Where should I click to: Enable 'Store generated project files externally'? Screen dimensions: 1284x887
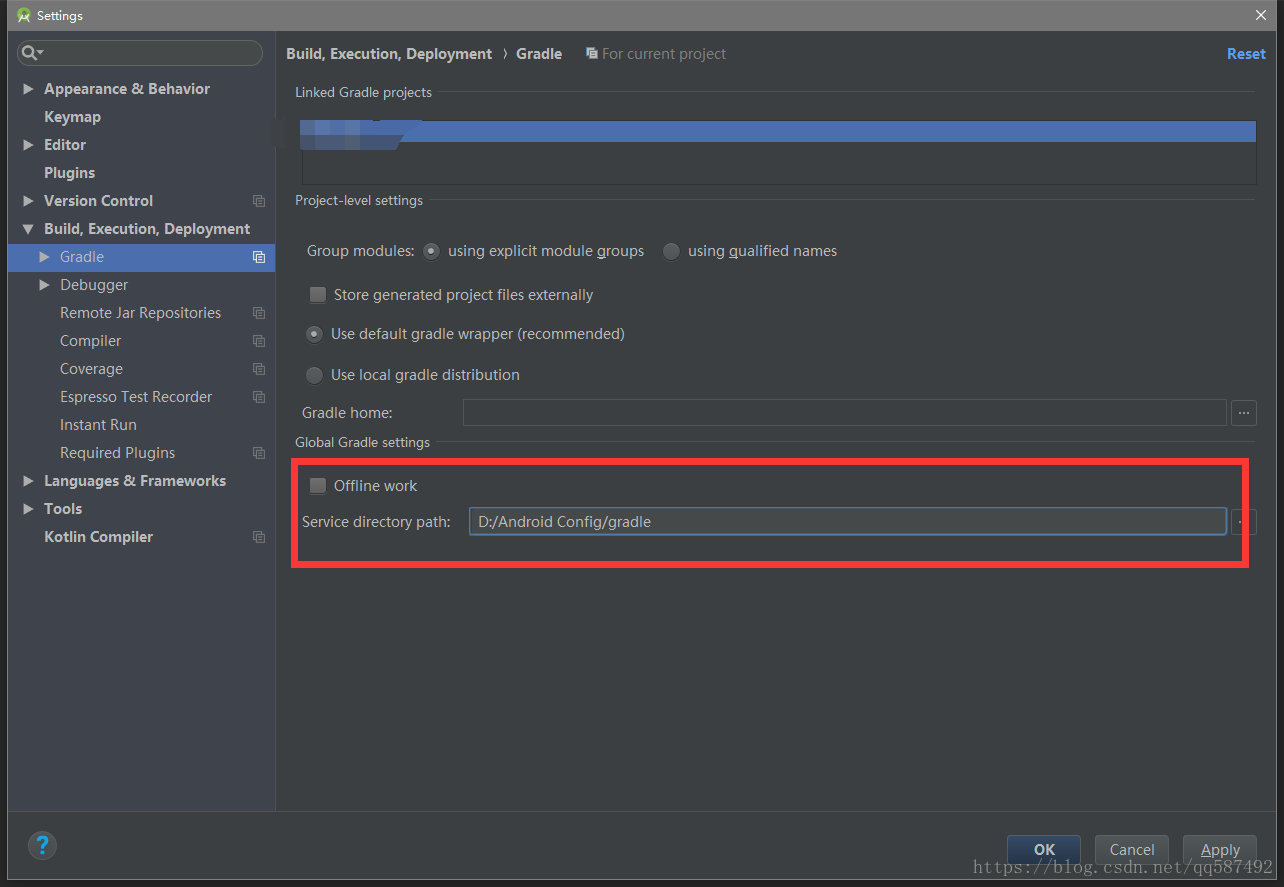318,295
